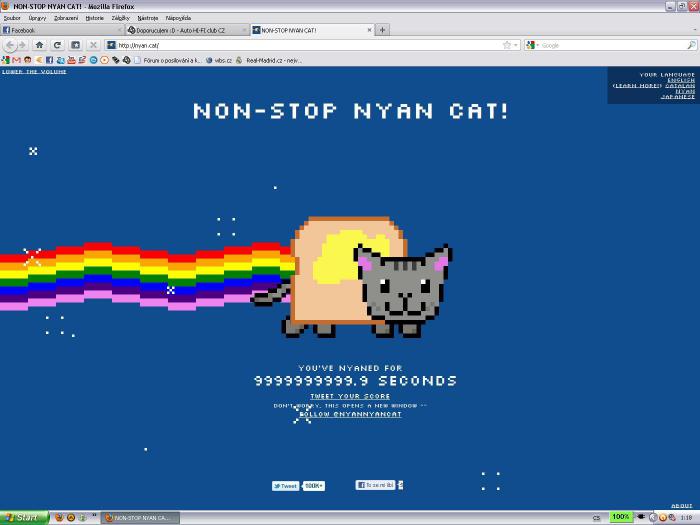Open a new tab with the plus button
The height and width of the screenshot is (525, 700).
pyautogui.click(x=383, y=30)
